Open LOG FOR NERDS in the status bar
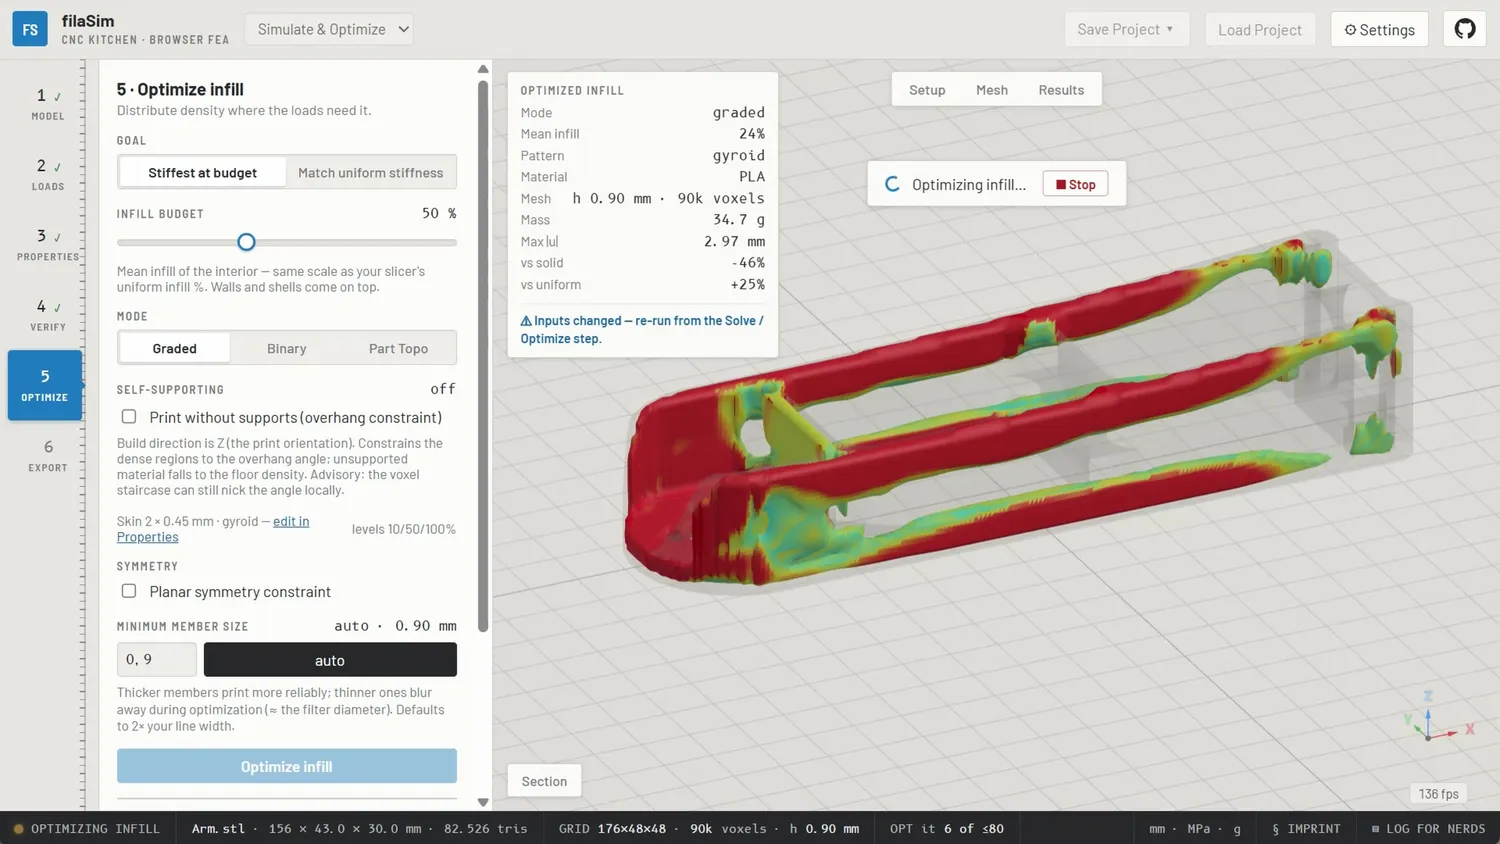 pyautogui.click(x=1428, y=829)
